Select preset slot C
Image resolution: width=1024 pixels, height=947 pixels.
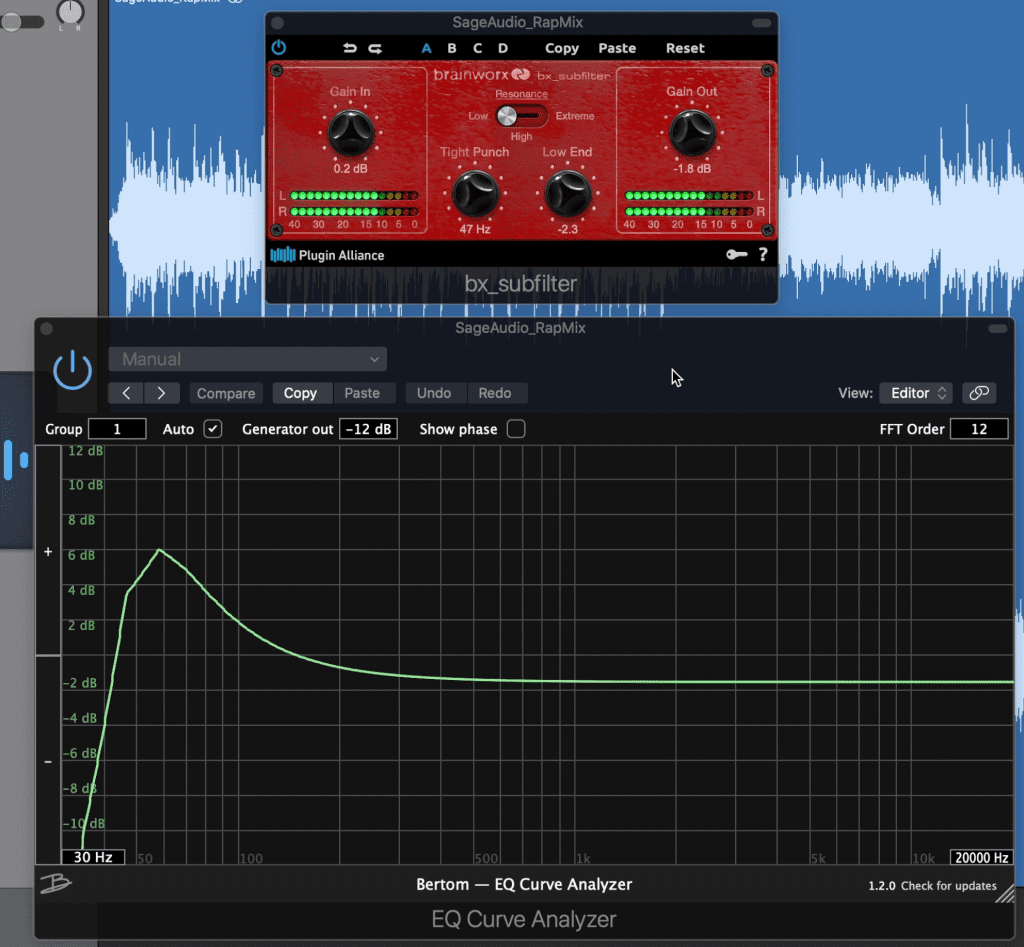point(477,48)
